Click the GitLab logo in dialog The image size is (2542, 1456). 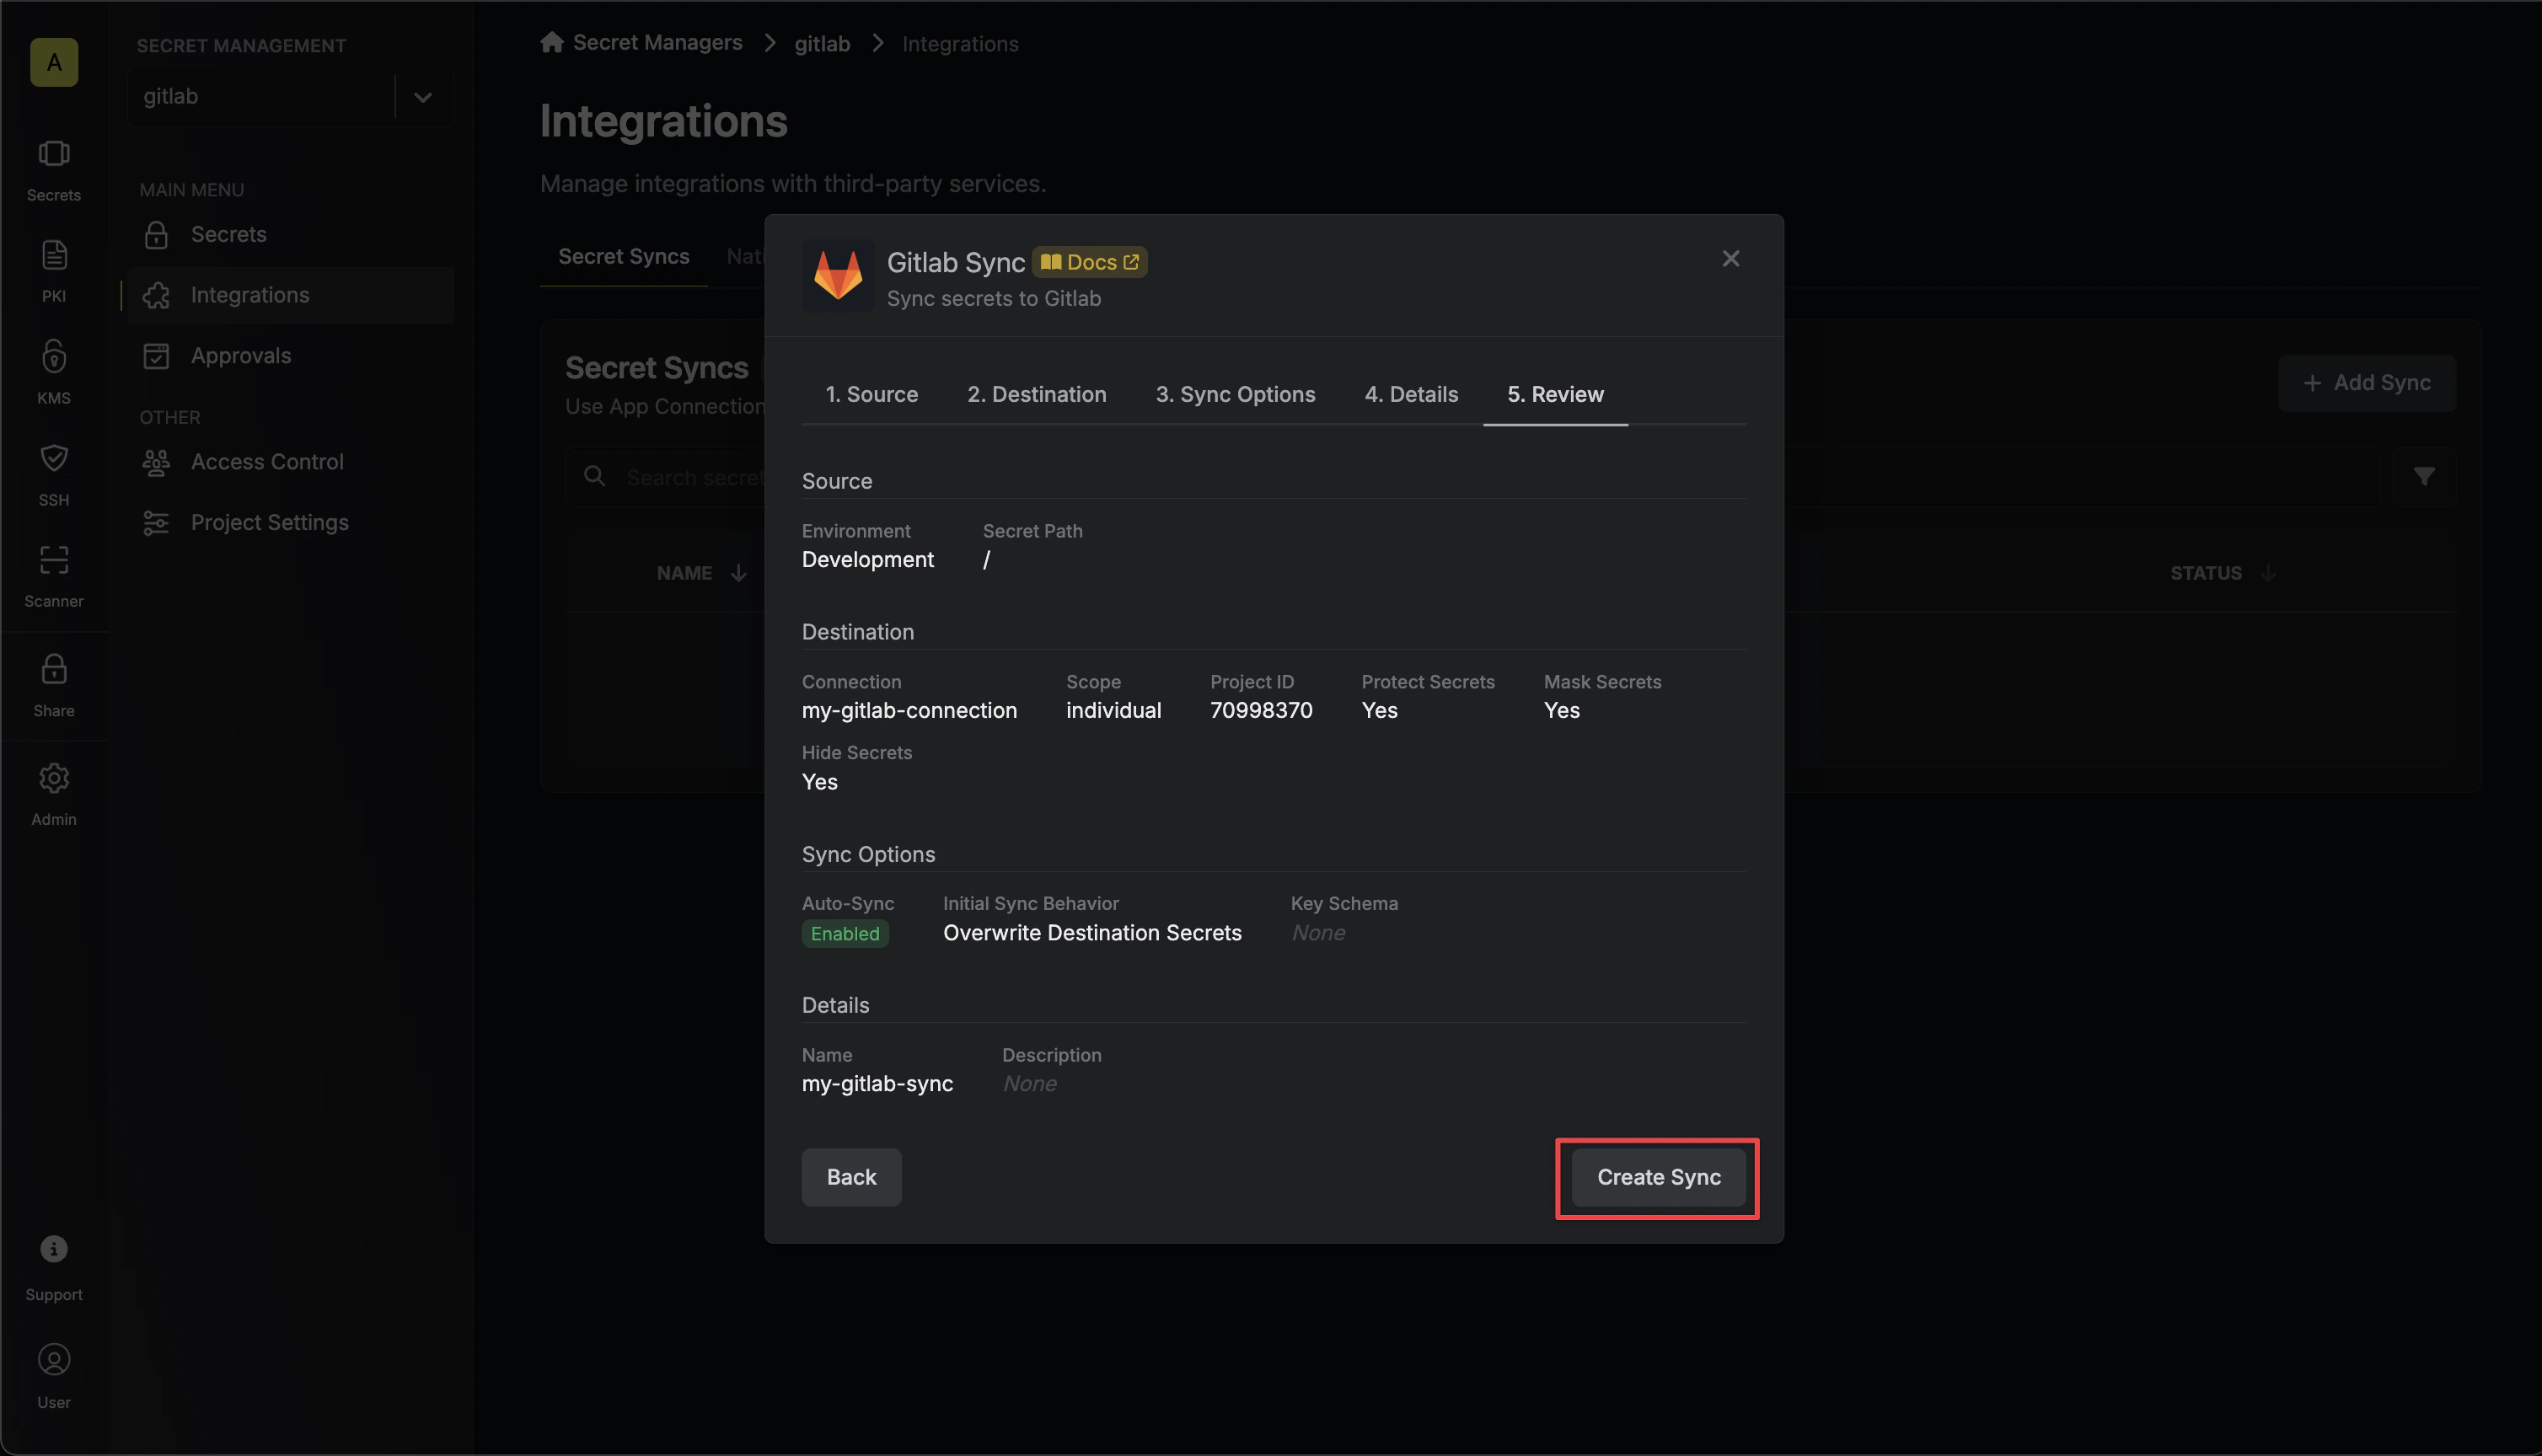pos(838,275)
